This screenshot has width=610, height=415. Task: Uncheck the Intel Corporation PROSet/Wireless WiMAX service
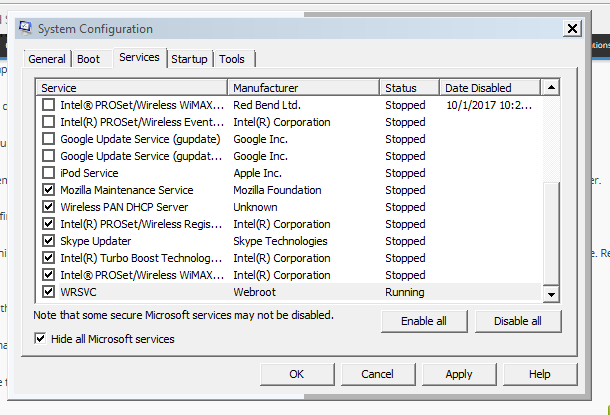point(49,275)
